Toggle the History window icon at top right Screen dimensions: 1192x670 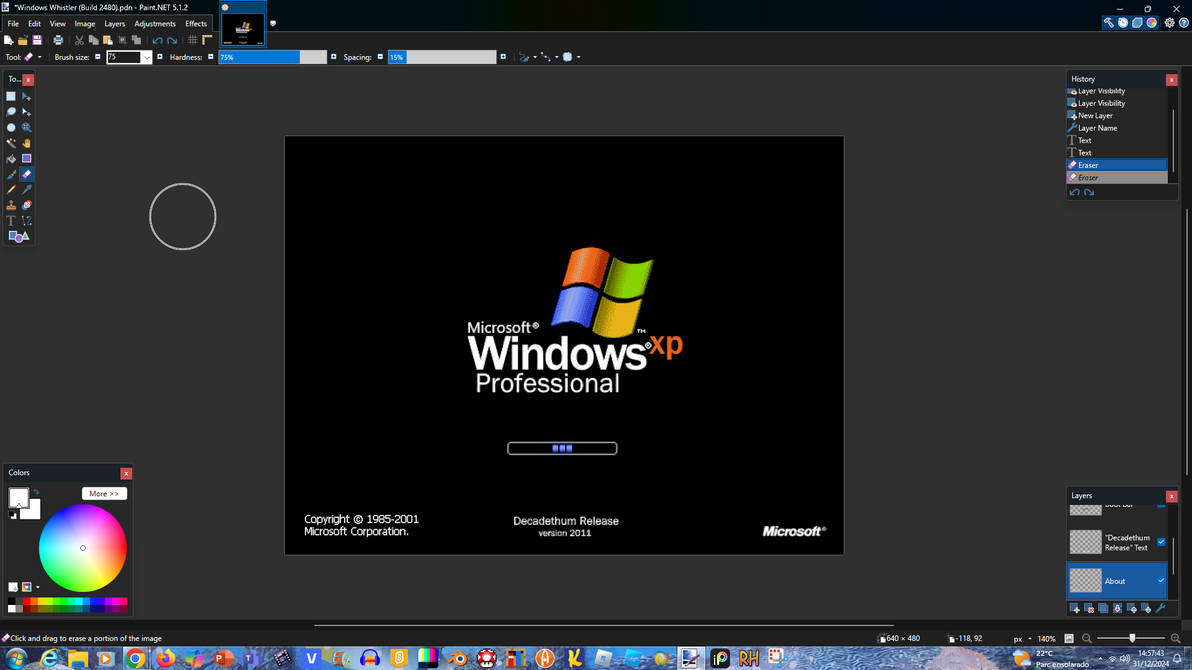[x=1123, y=23]
